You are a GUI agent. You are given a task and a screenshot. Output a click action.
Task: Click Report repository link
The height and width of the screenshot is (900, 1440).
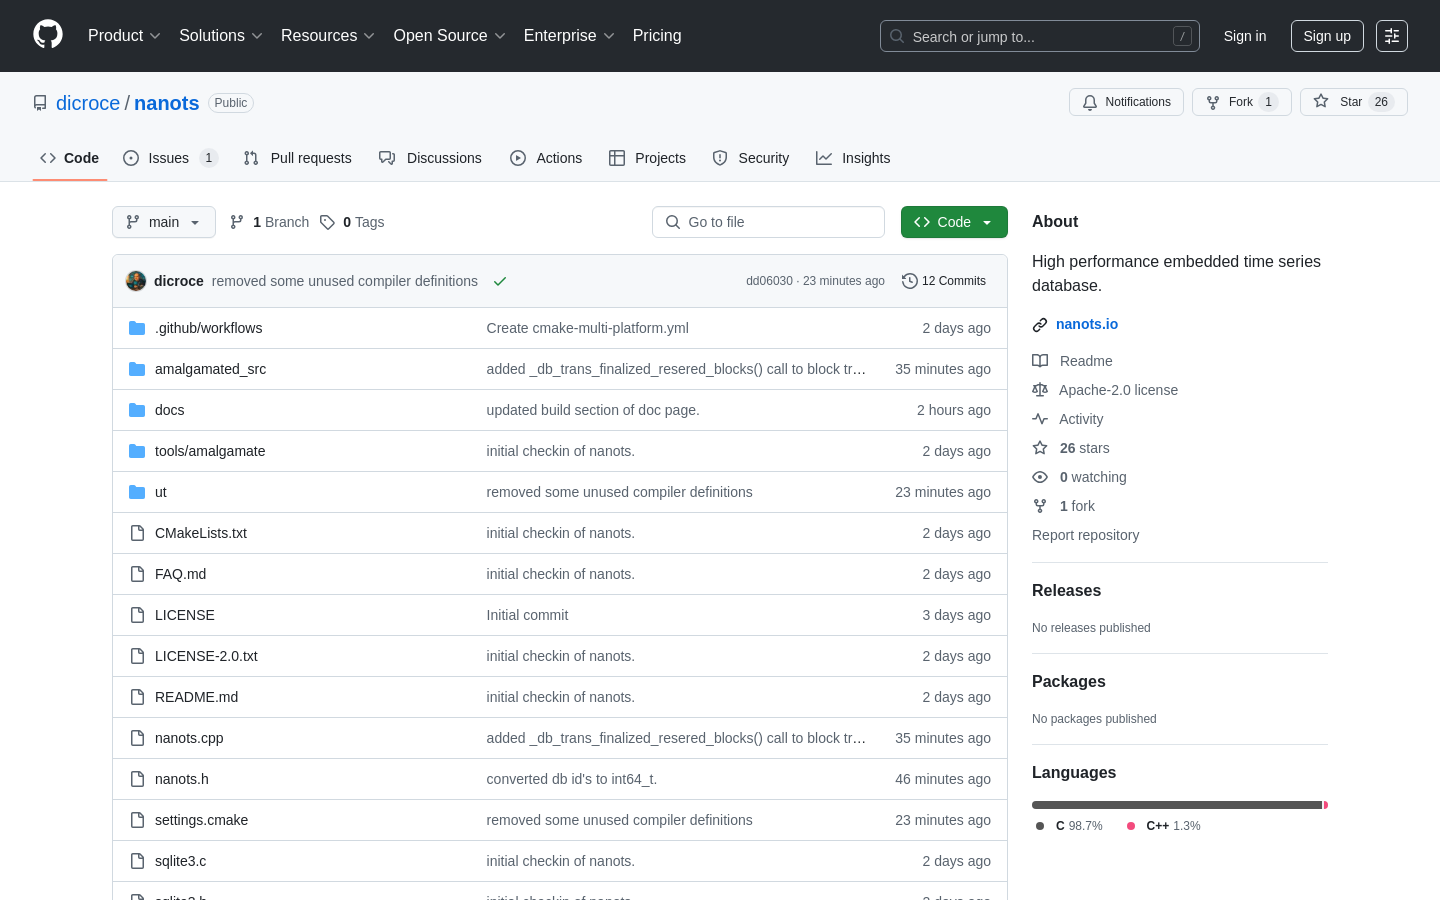[1085, 535]
